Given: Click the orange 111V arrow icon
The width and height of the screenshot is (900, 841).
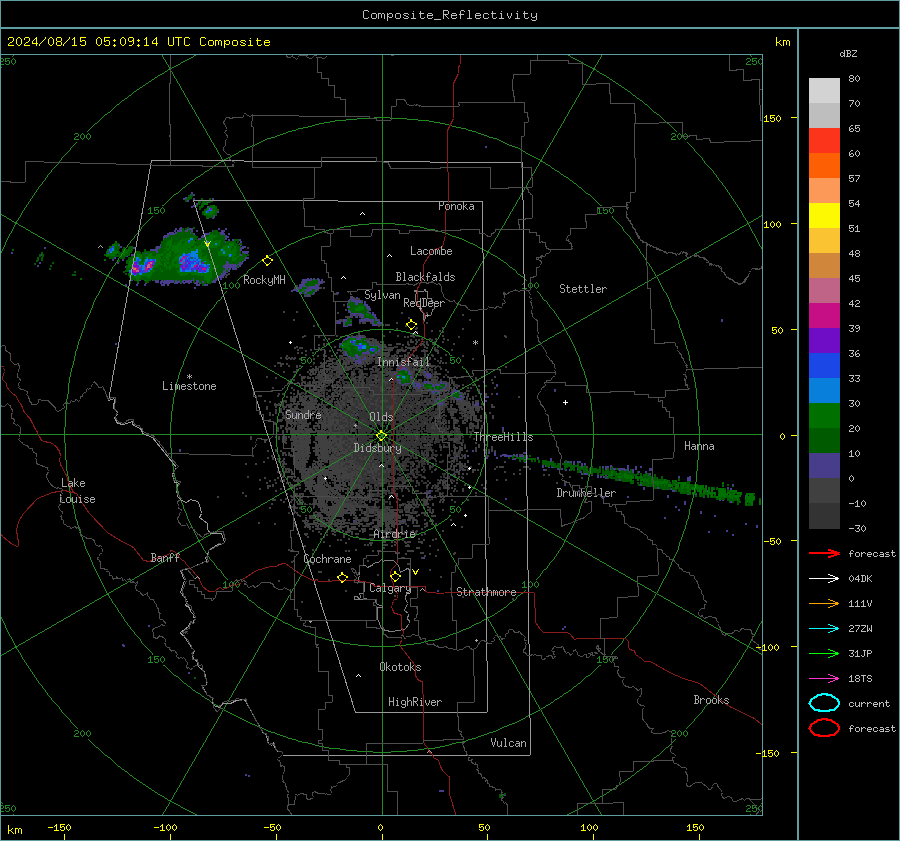Looking at the screenshot, I should click(x=824, y=603).
